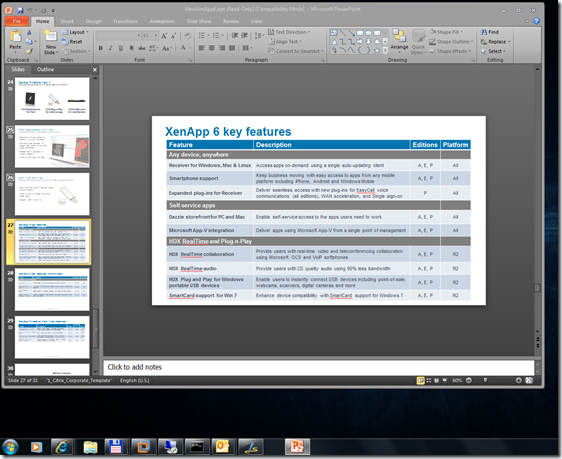Click the Zoom In plus button

pos(519,381)
